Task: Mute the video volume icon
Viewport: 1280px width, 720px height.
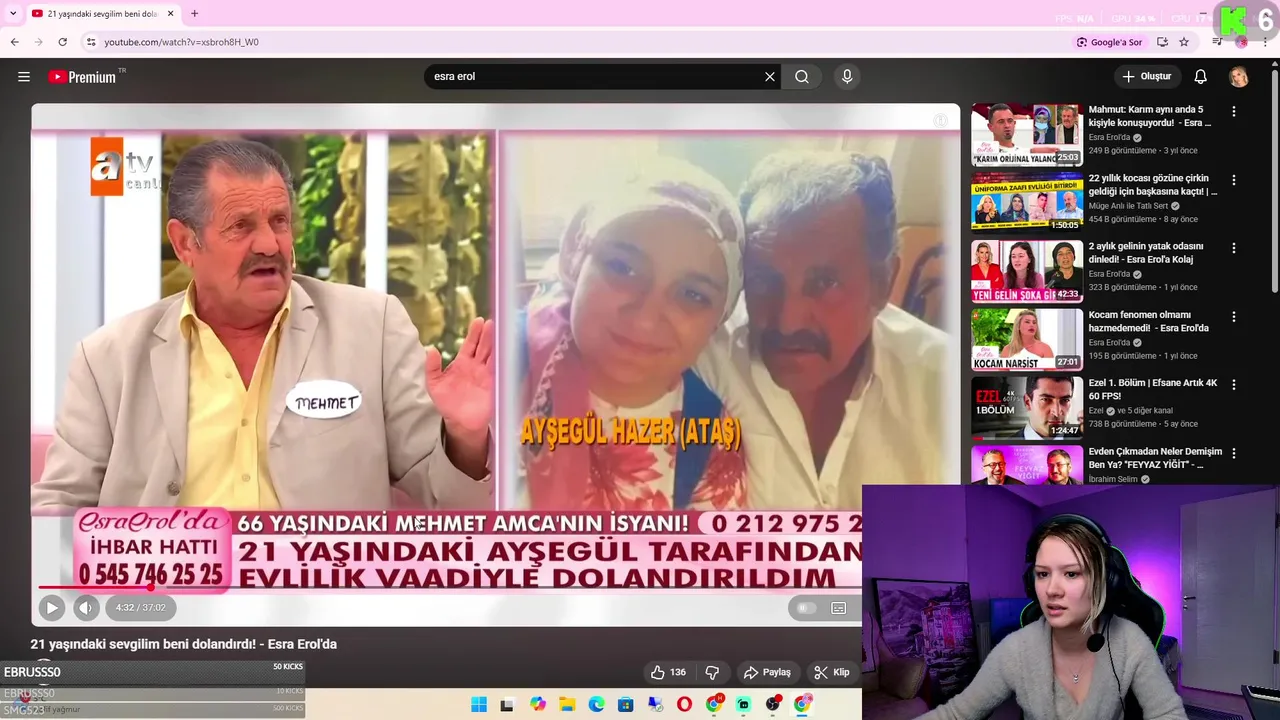Action: 86,607
